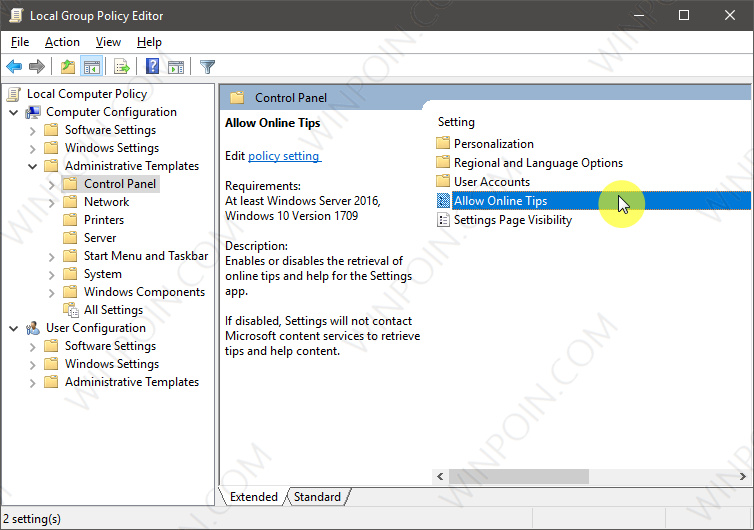This screenshot has width=754, height=530.
Task: Select Start Menu and Taskbar tree item
Action: 146,256
